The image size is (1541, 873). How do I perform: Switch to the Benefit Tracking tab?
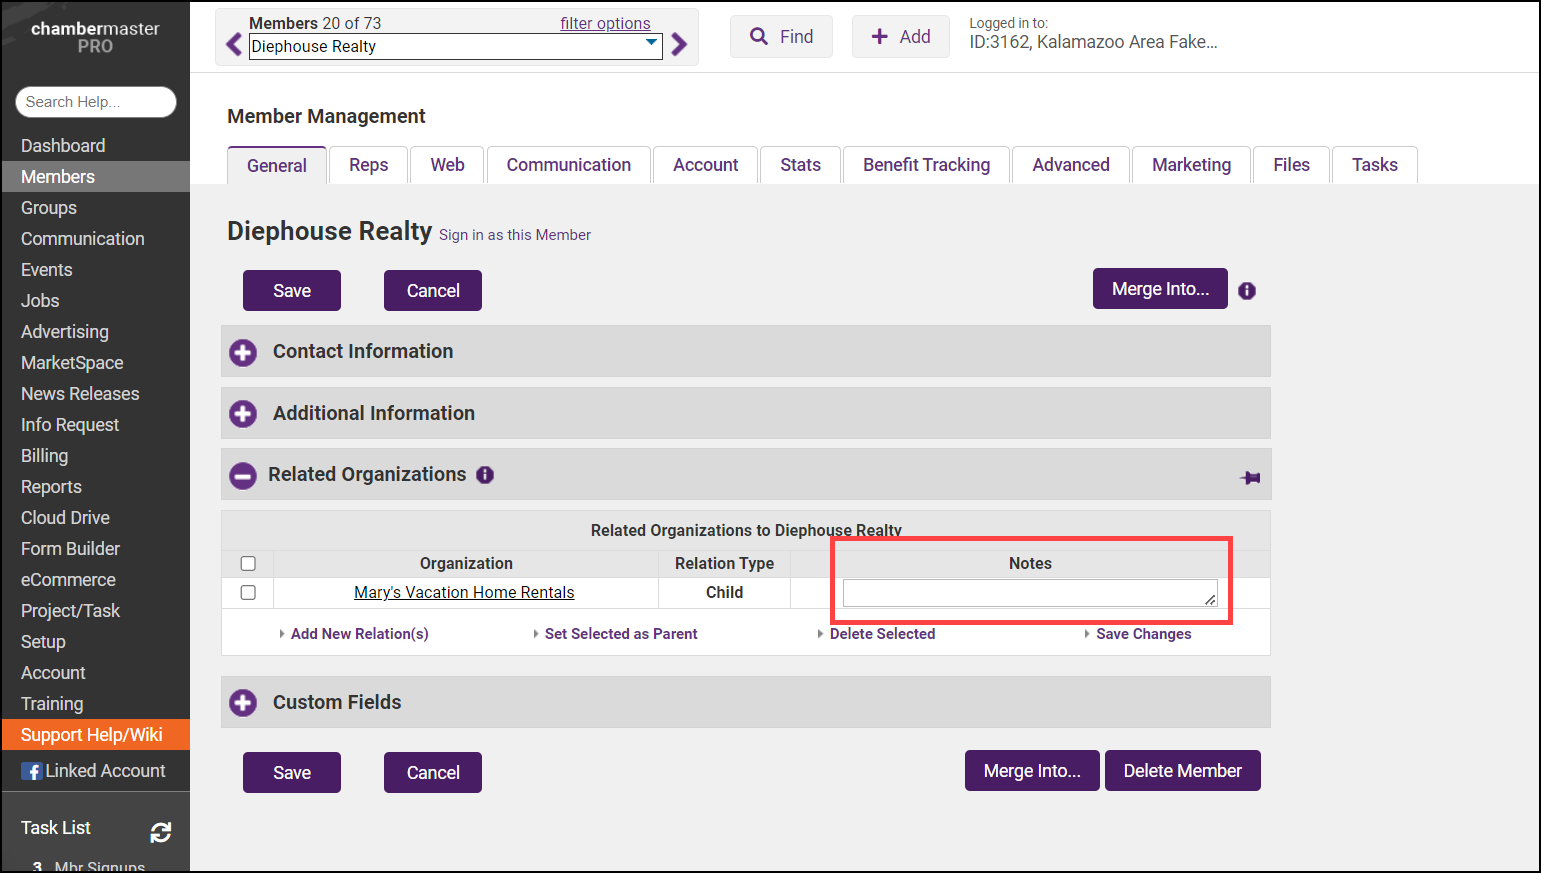coord(926,165)
